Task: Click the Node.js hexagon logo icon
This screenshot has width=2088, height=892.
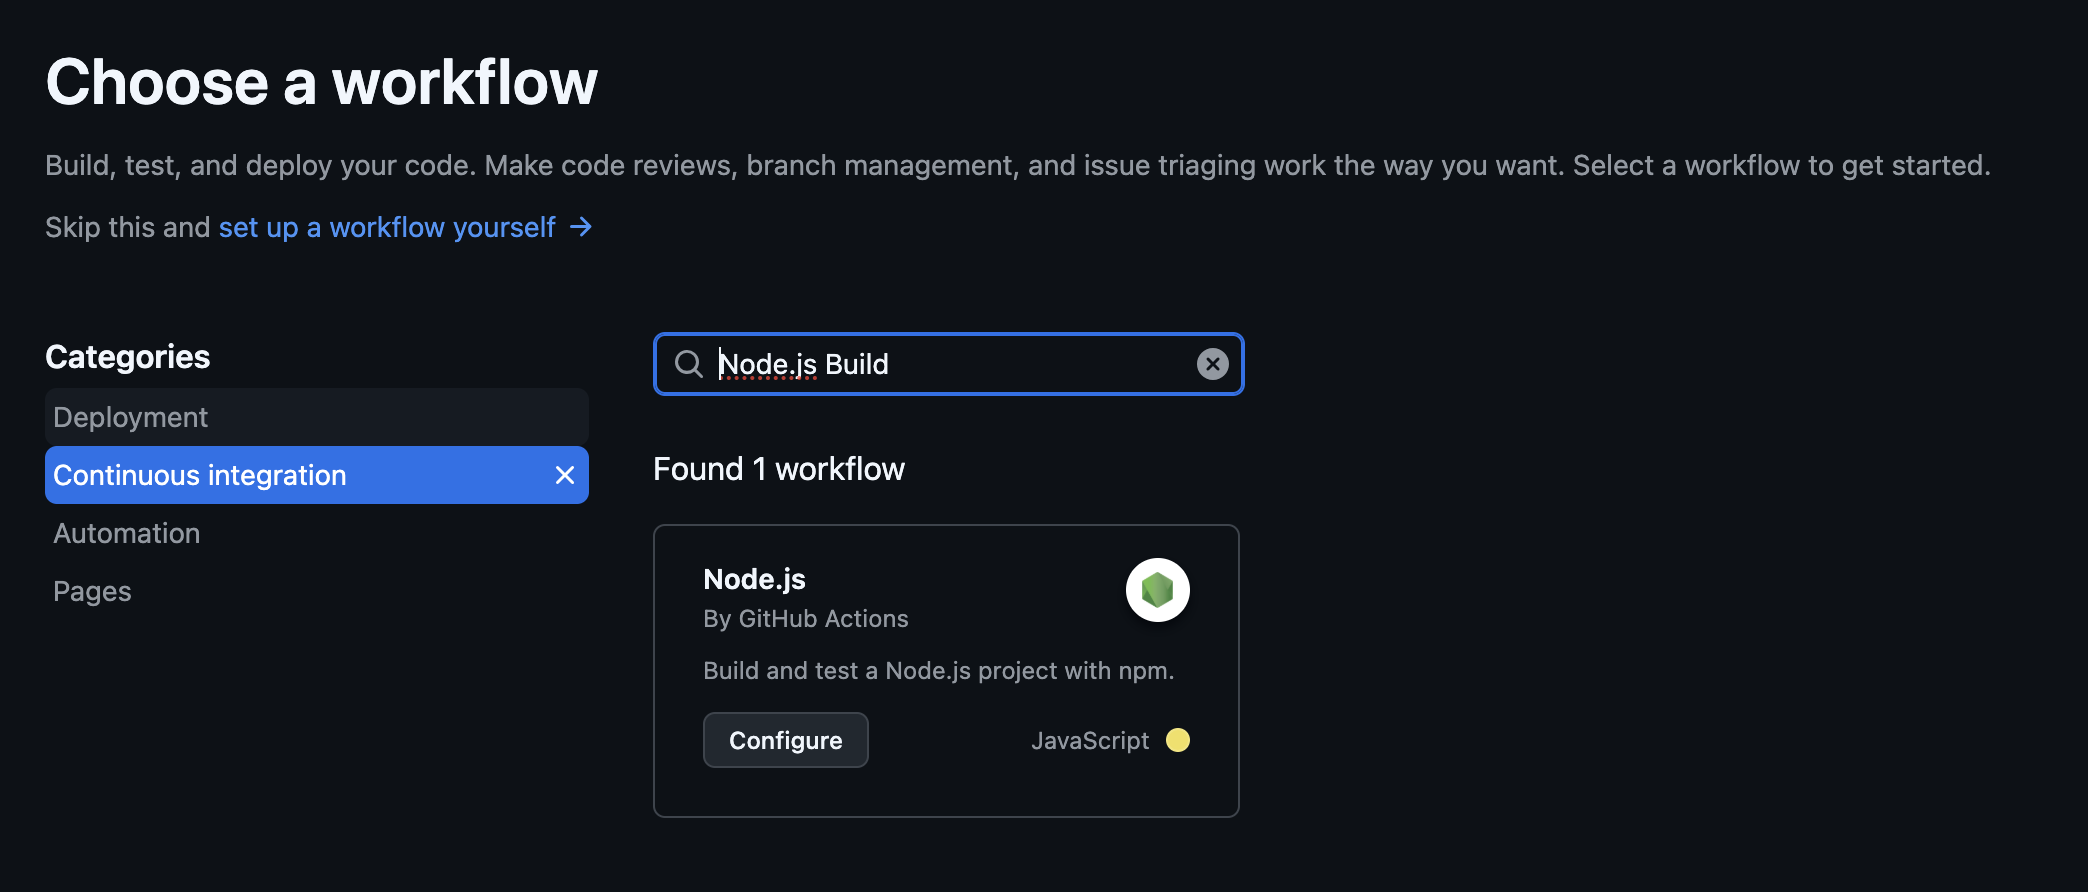Action: tap(1157, 590)
